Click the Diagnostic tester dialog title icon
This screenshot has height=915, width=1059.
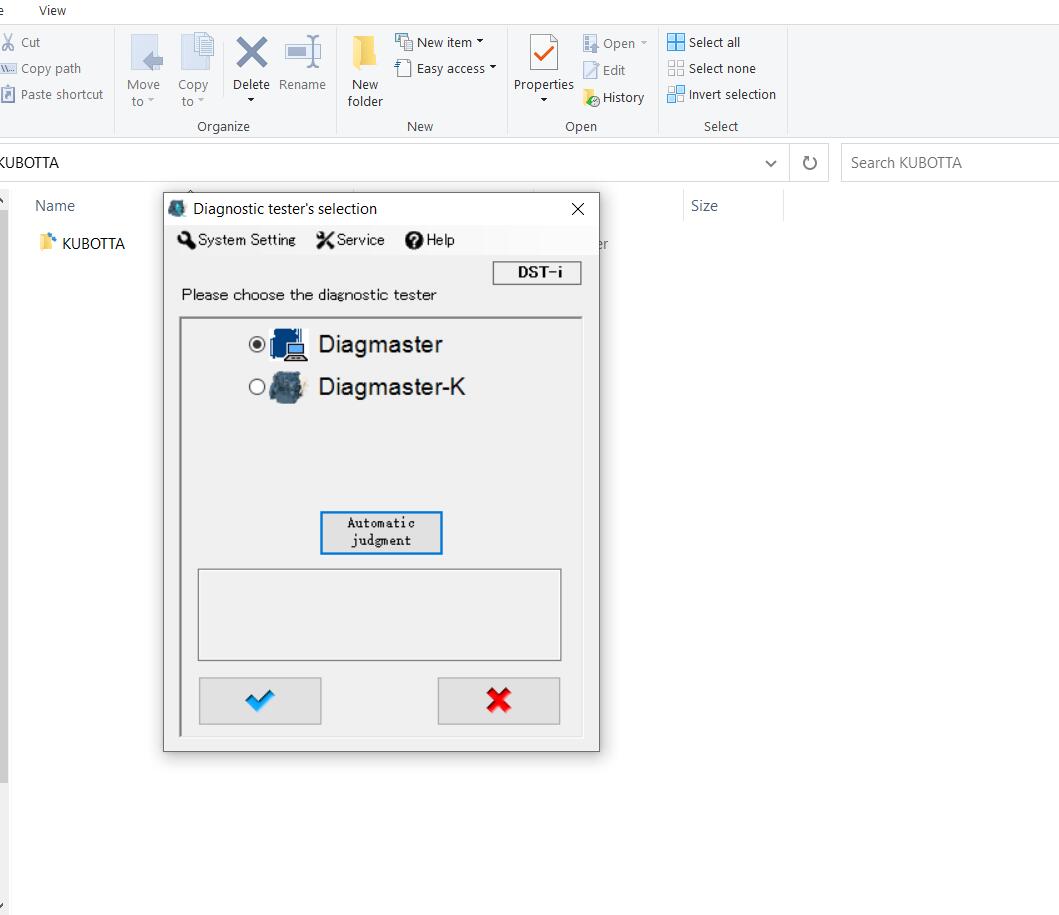(178, 209)
